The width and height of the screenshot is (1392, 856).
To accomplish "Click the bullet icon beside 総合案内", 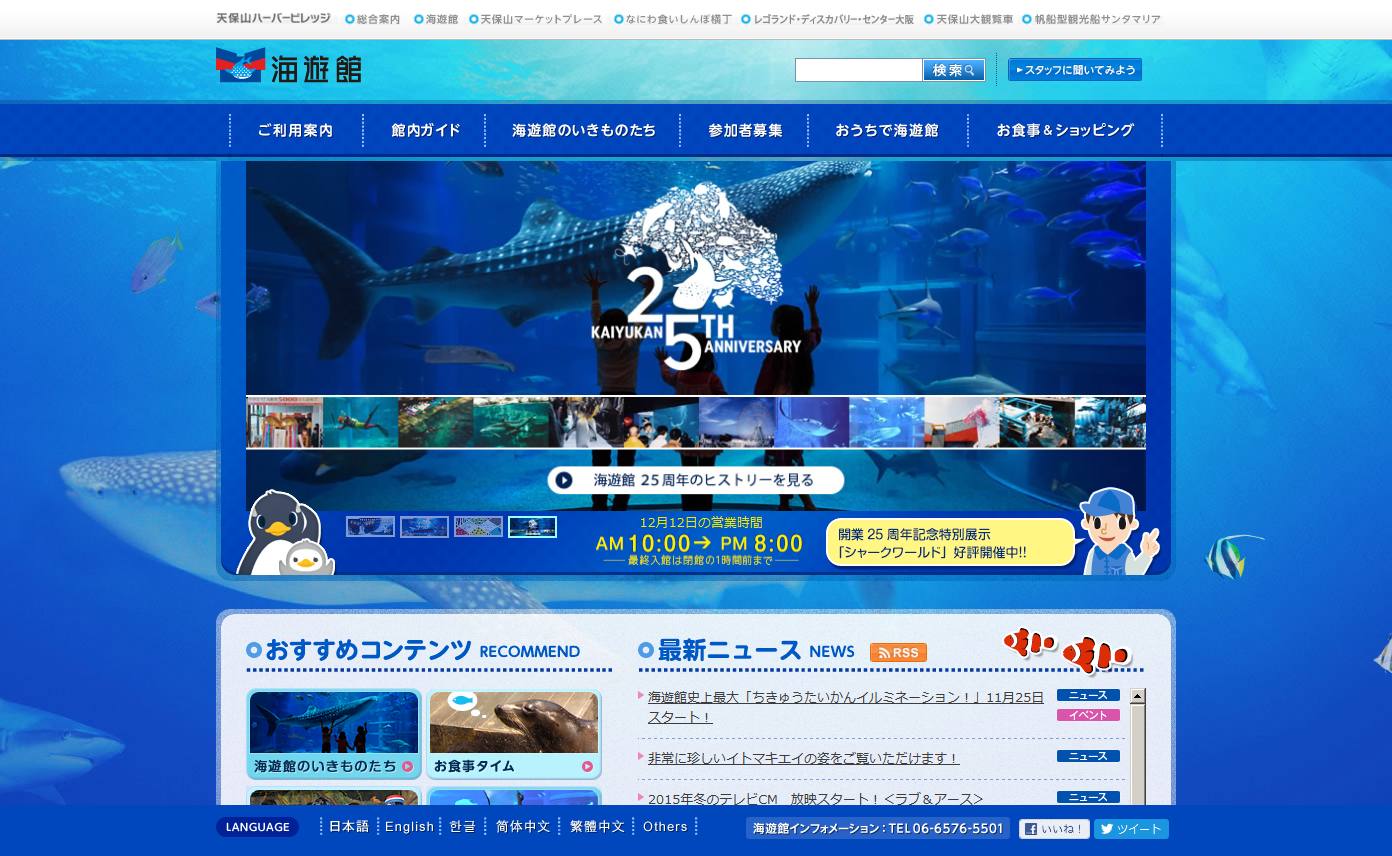I will (350, 19).
